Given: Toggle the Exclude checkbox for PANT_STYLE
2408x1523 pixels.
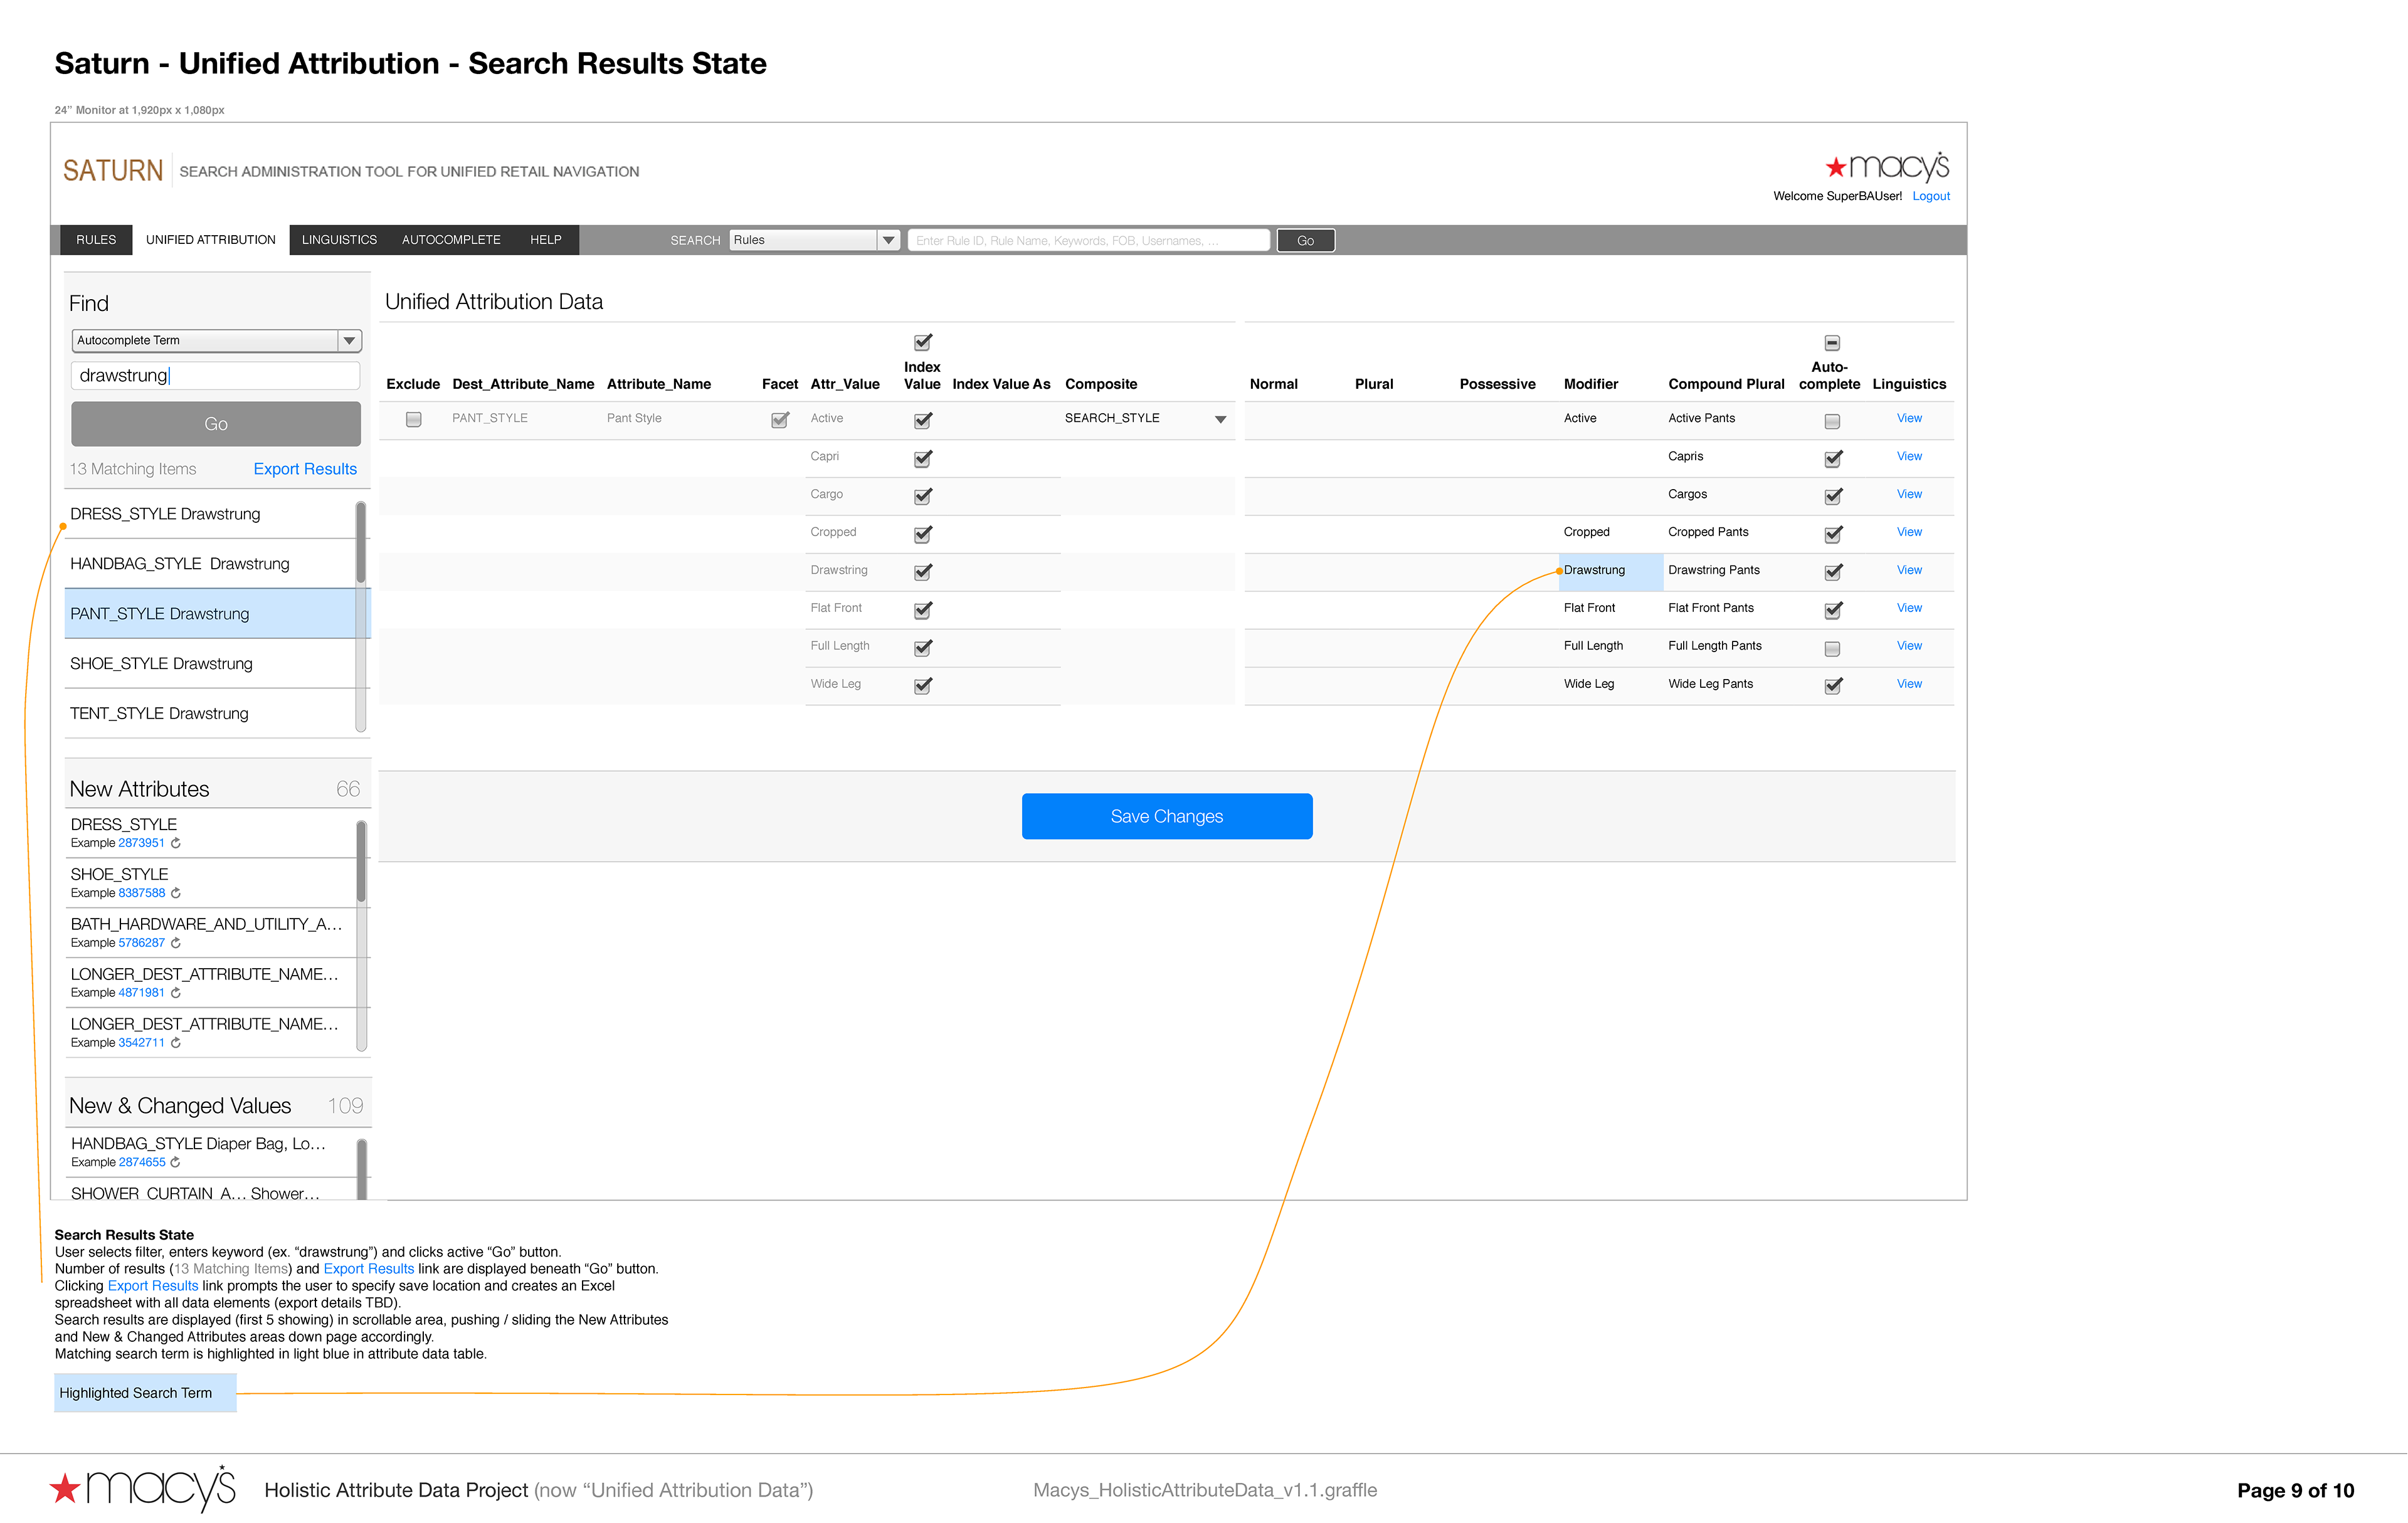Looking at the screenshot, I should pos(413,419).
